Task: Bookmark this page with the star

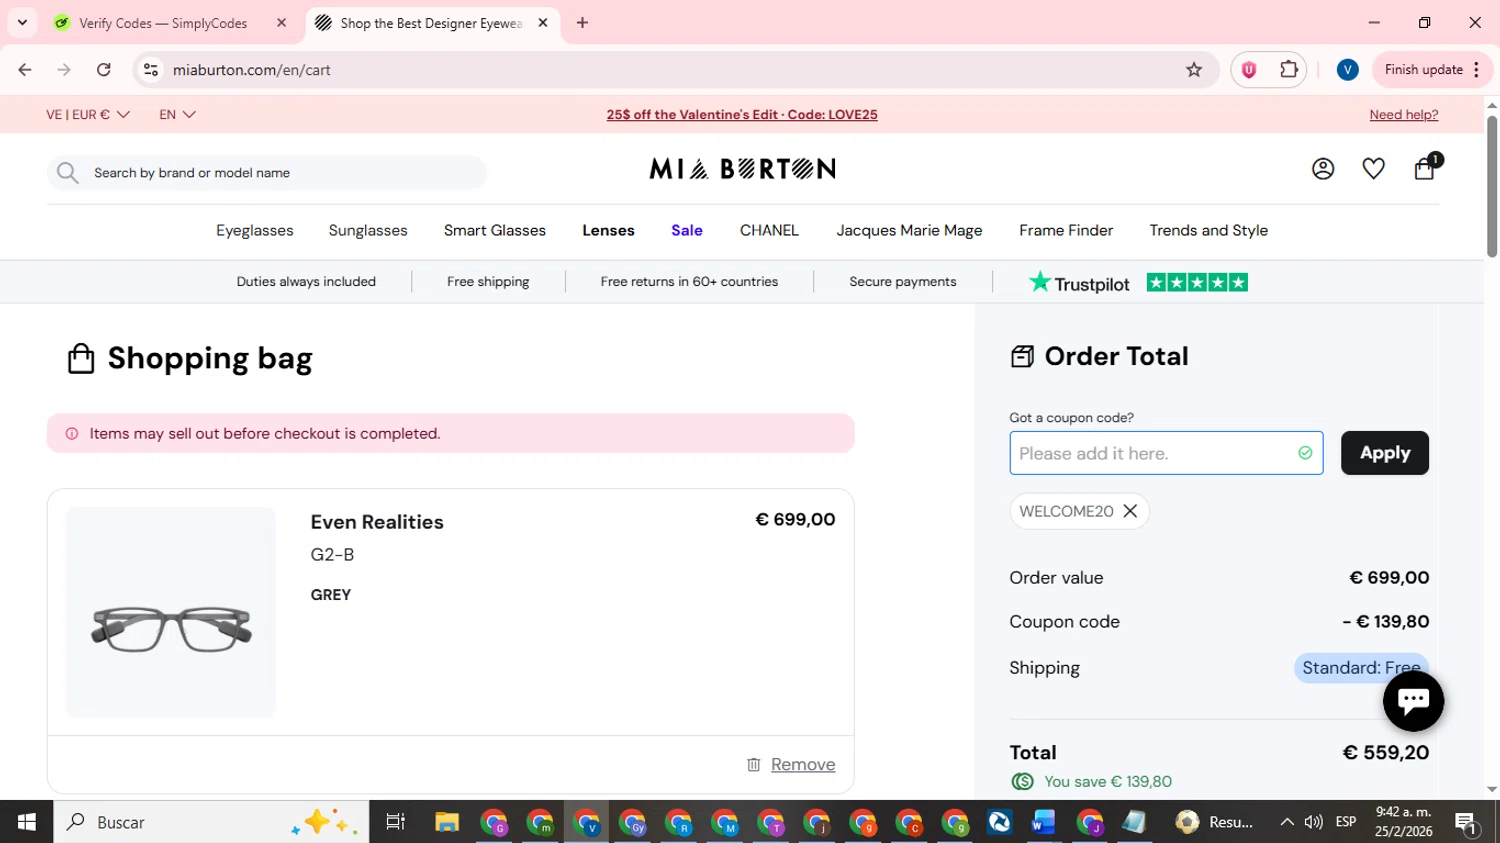Action: coord(1194,70)
